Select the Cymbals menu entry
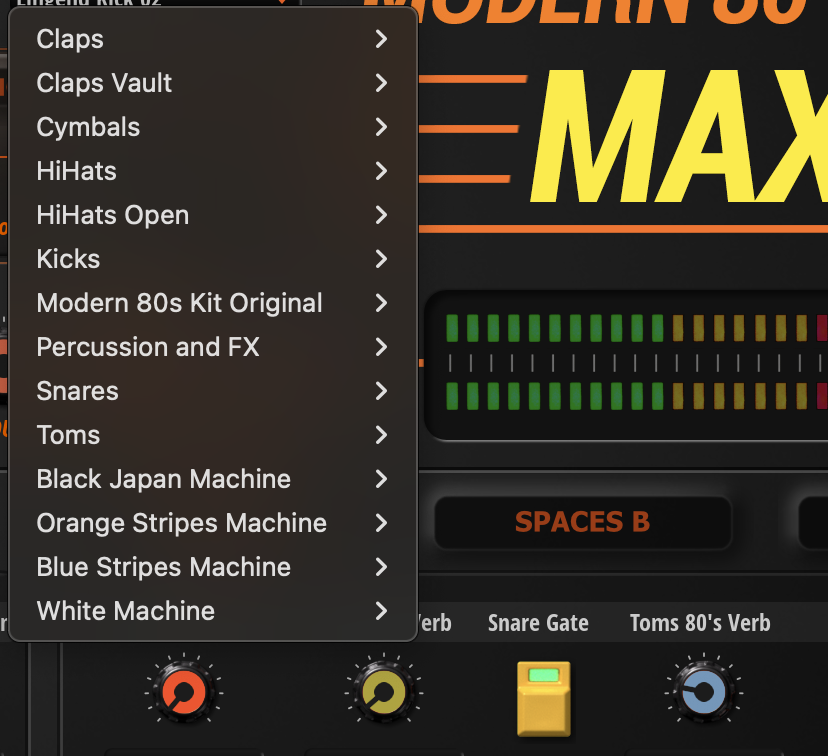Screen dimensions: 828x756 point(88,127)
